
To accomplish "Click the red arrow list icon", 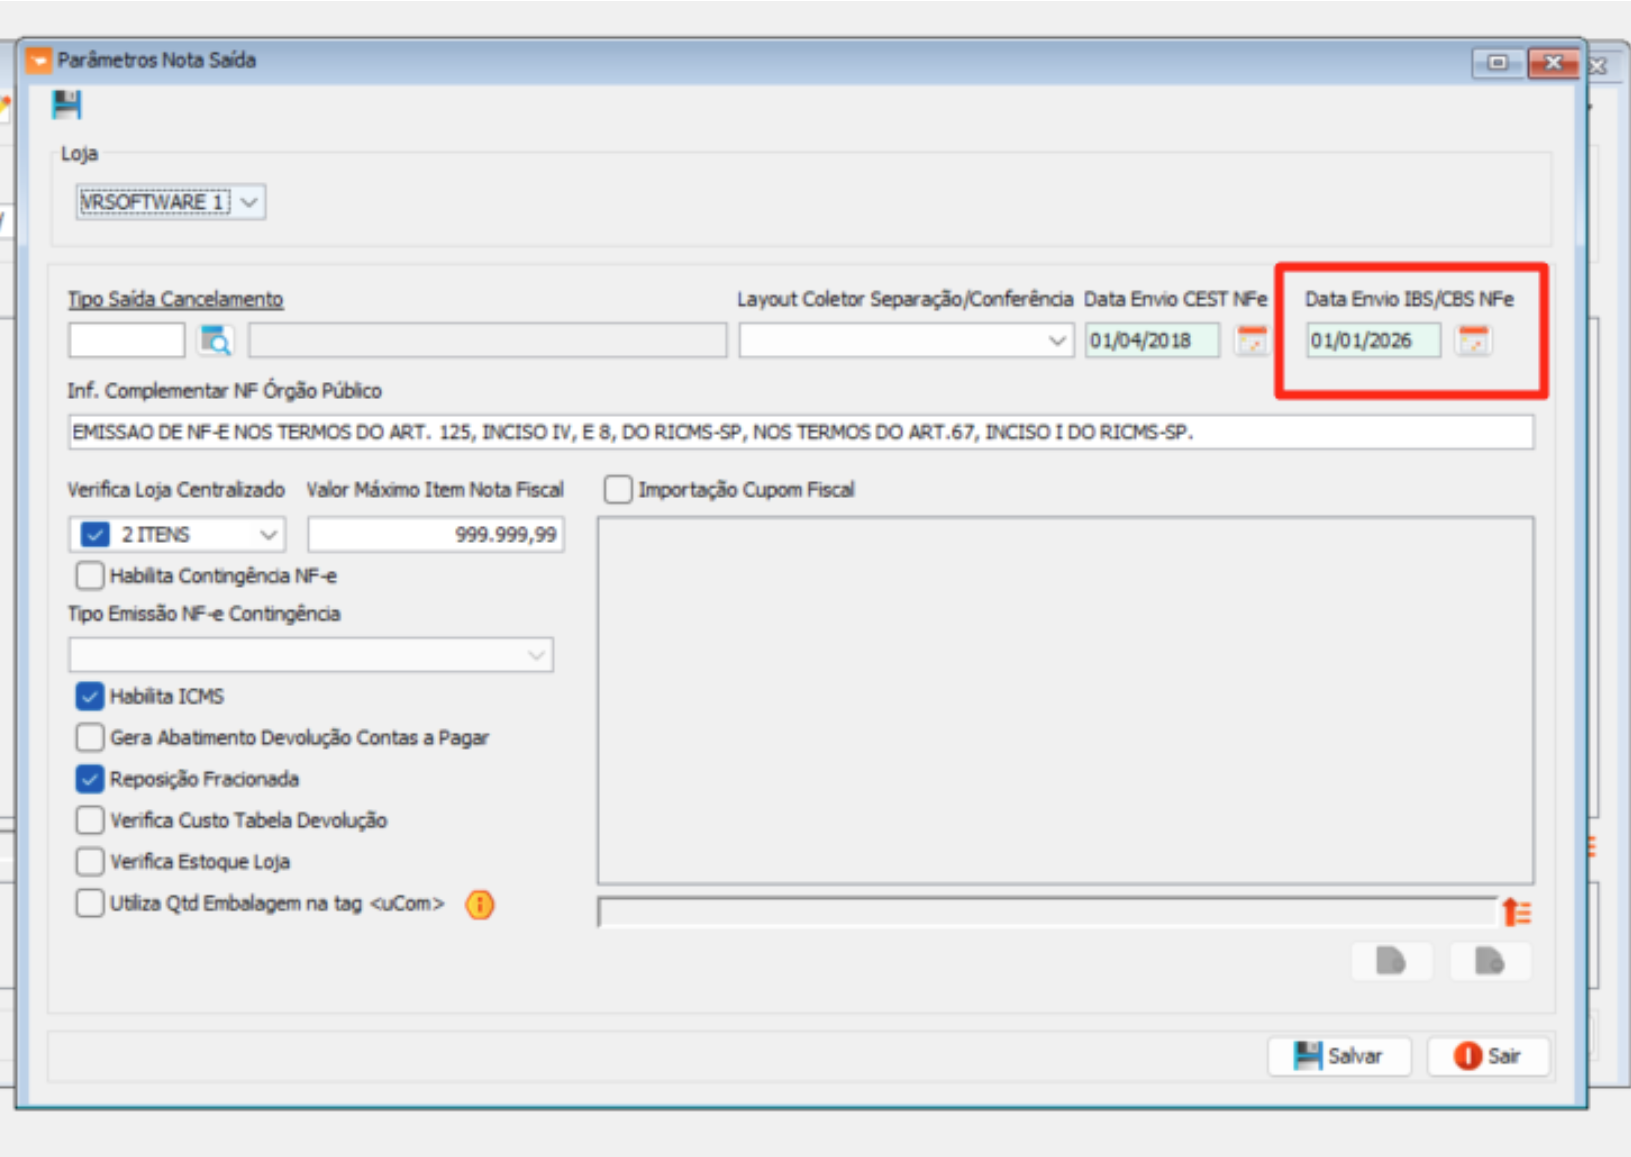I will click(1516, 912).
